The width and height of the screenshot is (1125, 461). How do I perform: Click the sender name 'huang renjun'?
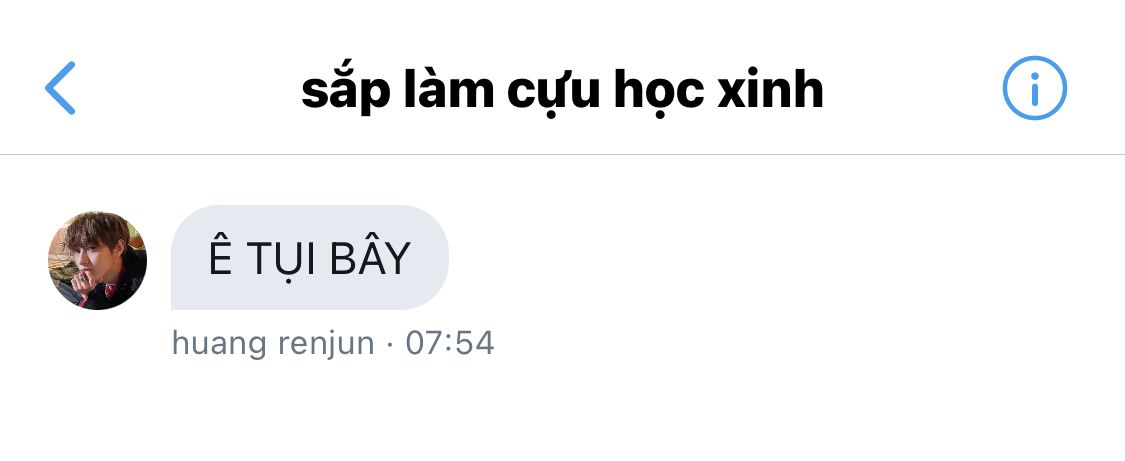273,343
